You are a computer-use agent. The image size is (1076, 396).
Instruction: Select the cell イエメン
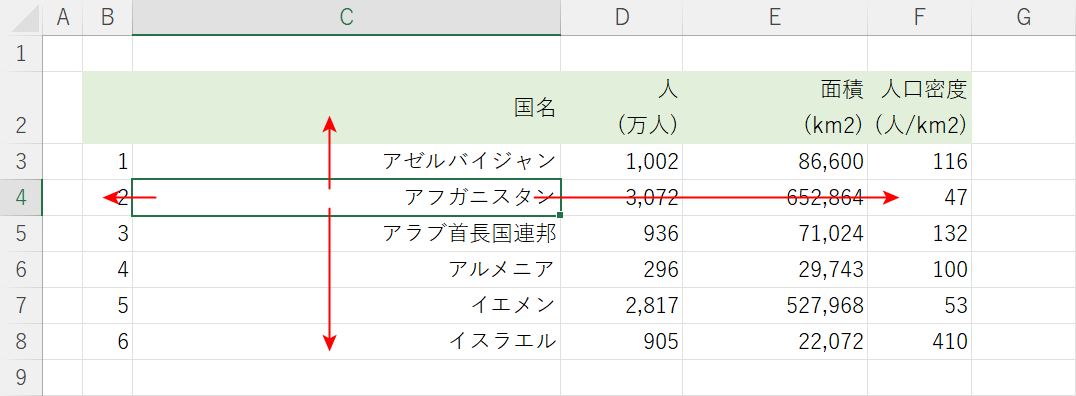pyautogui.click(x=347, y=305)
